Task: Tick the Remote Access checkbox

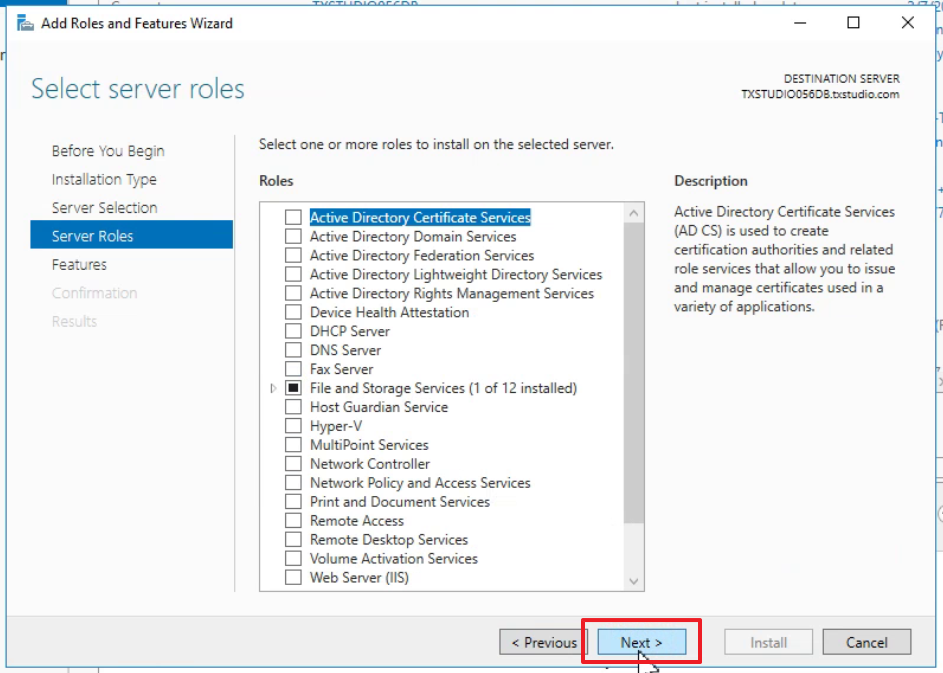Action: click(293, 520)
